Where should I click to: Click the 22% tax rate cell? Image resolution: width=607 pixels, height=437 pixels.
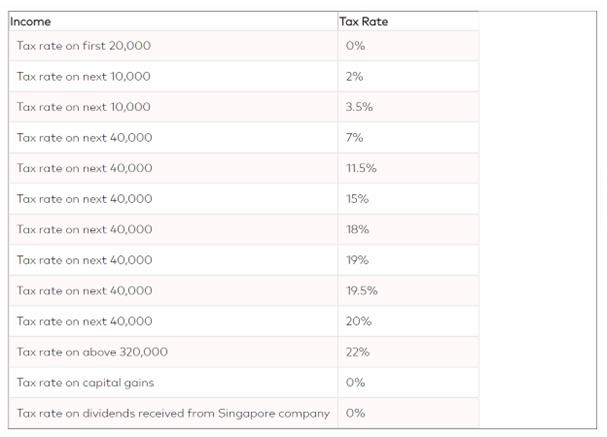358,352
